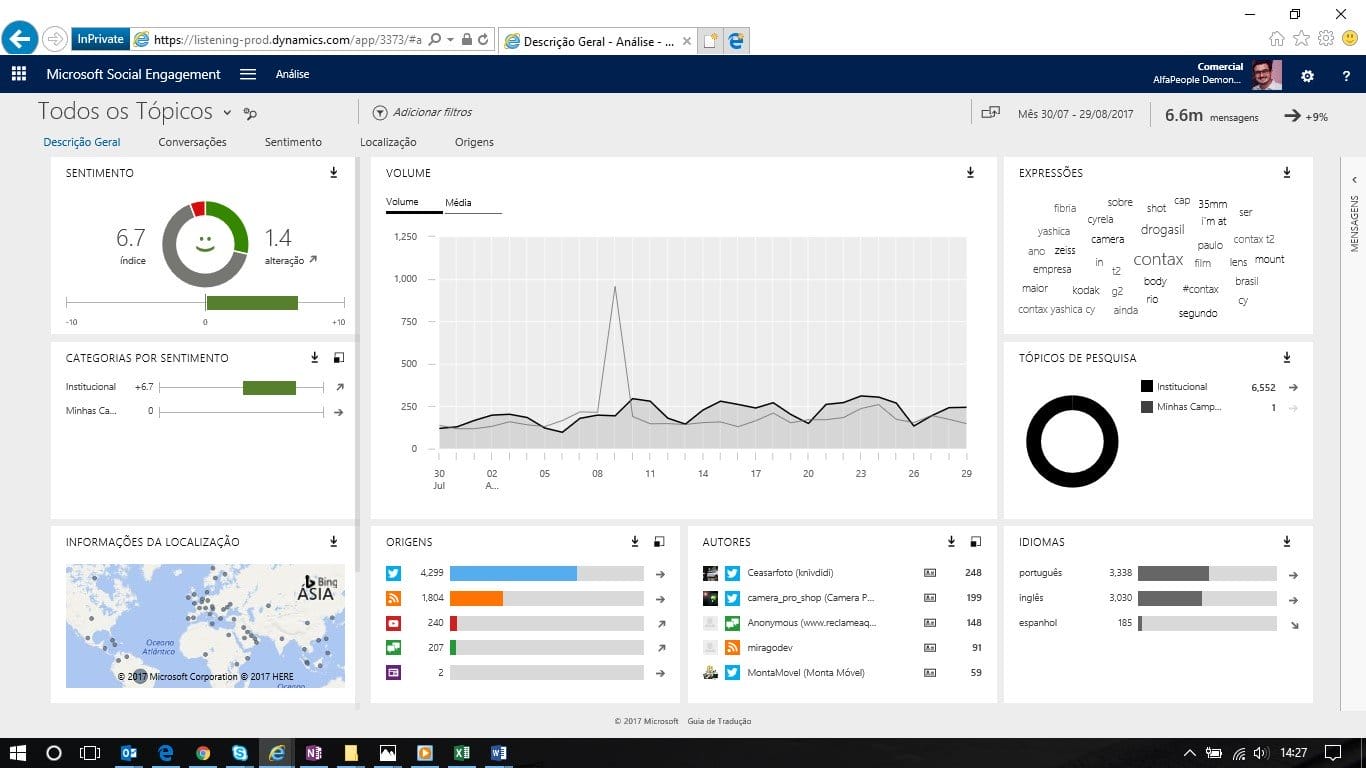Viewport: 1366px width, 768px height.
Task: Open the app launcher waffle icon
Action: tap(18, 74)
